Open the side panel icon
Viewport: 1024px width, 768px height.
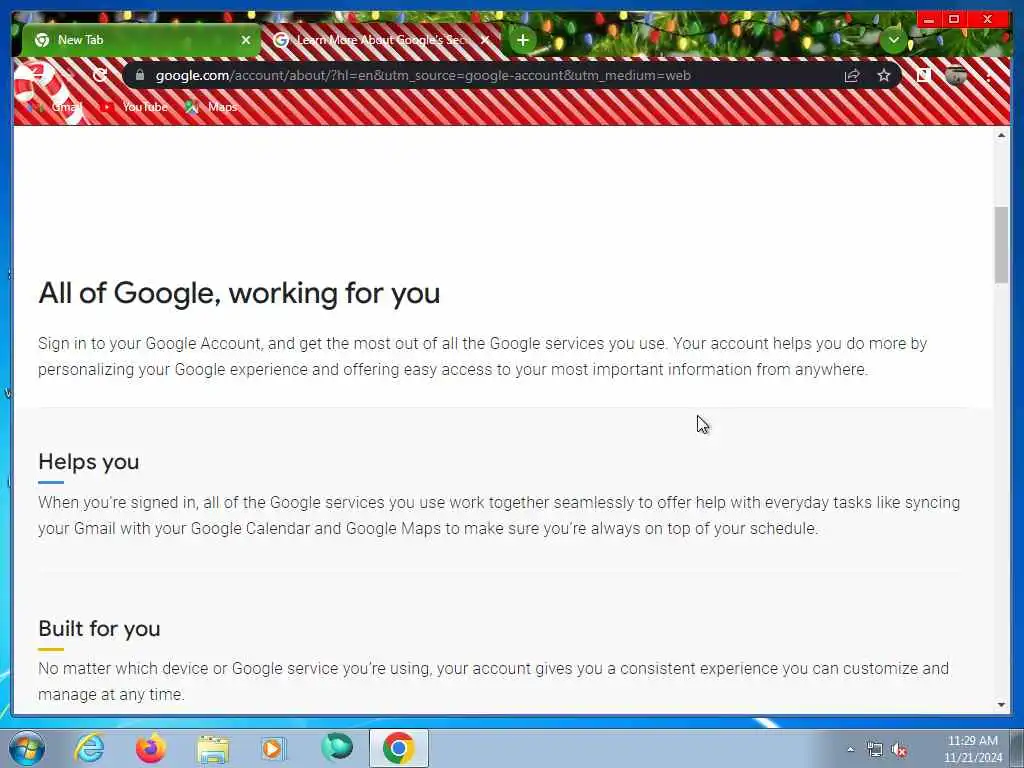(923, 76)
